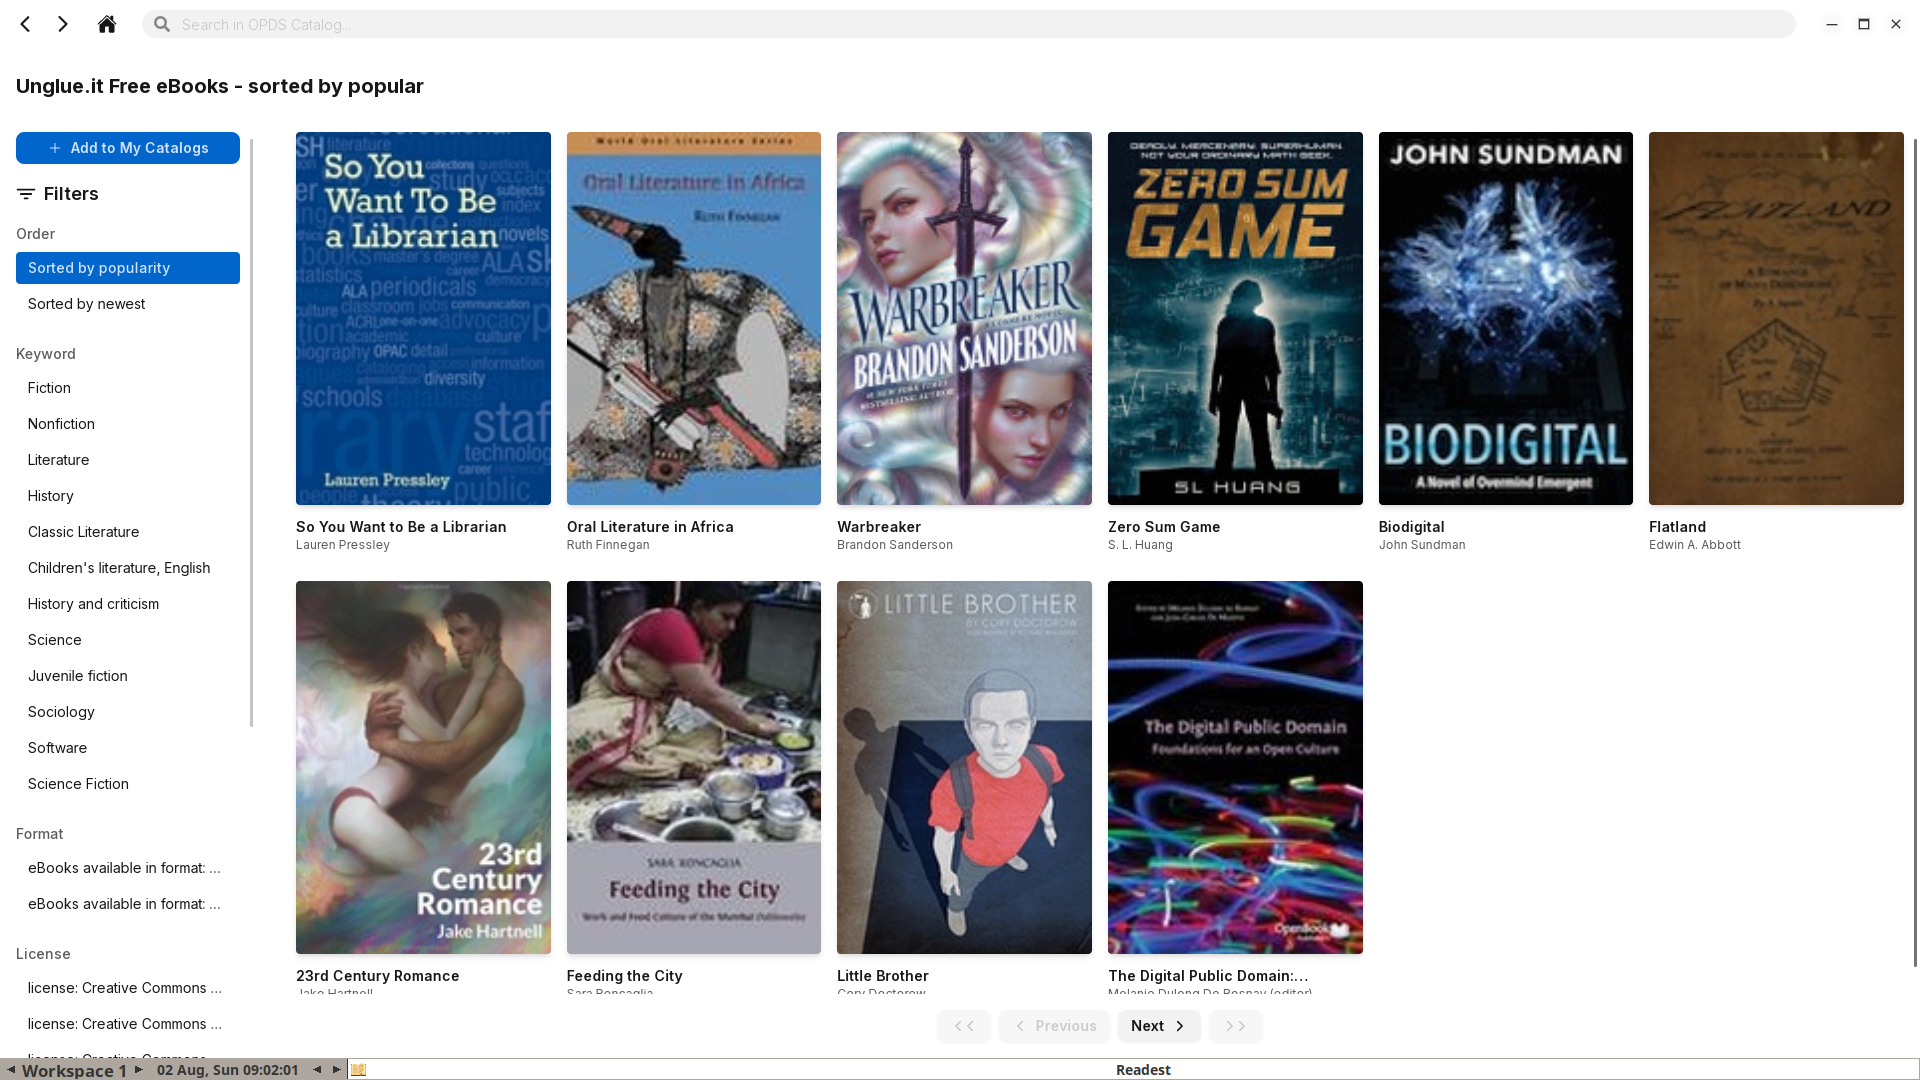1920x1080 pixels.
Task: Click the book grid scrollbar
Action: click(x=1915, y=552)
